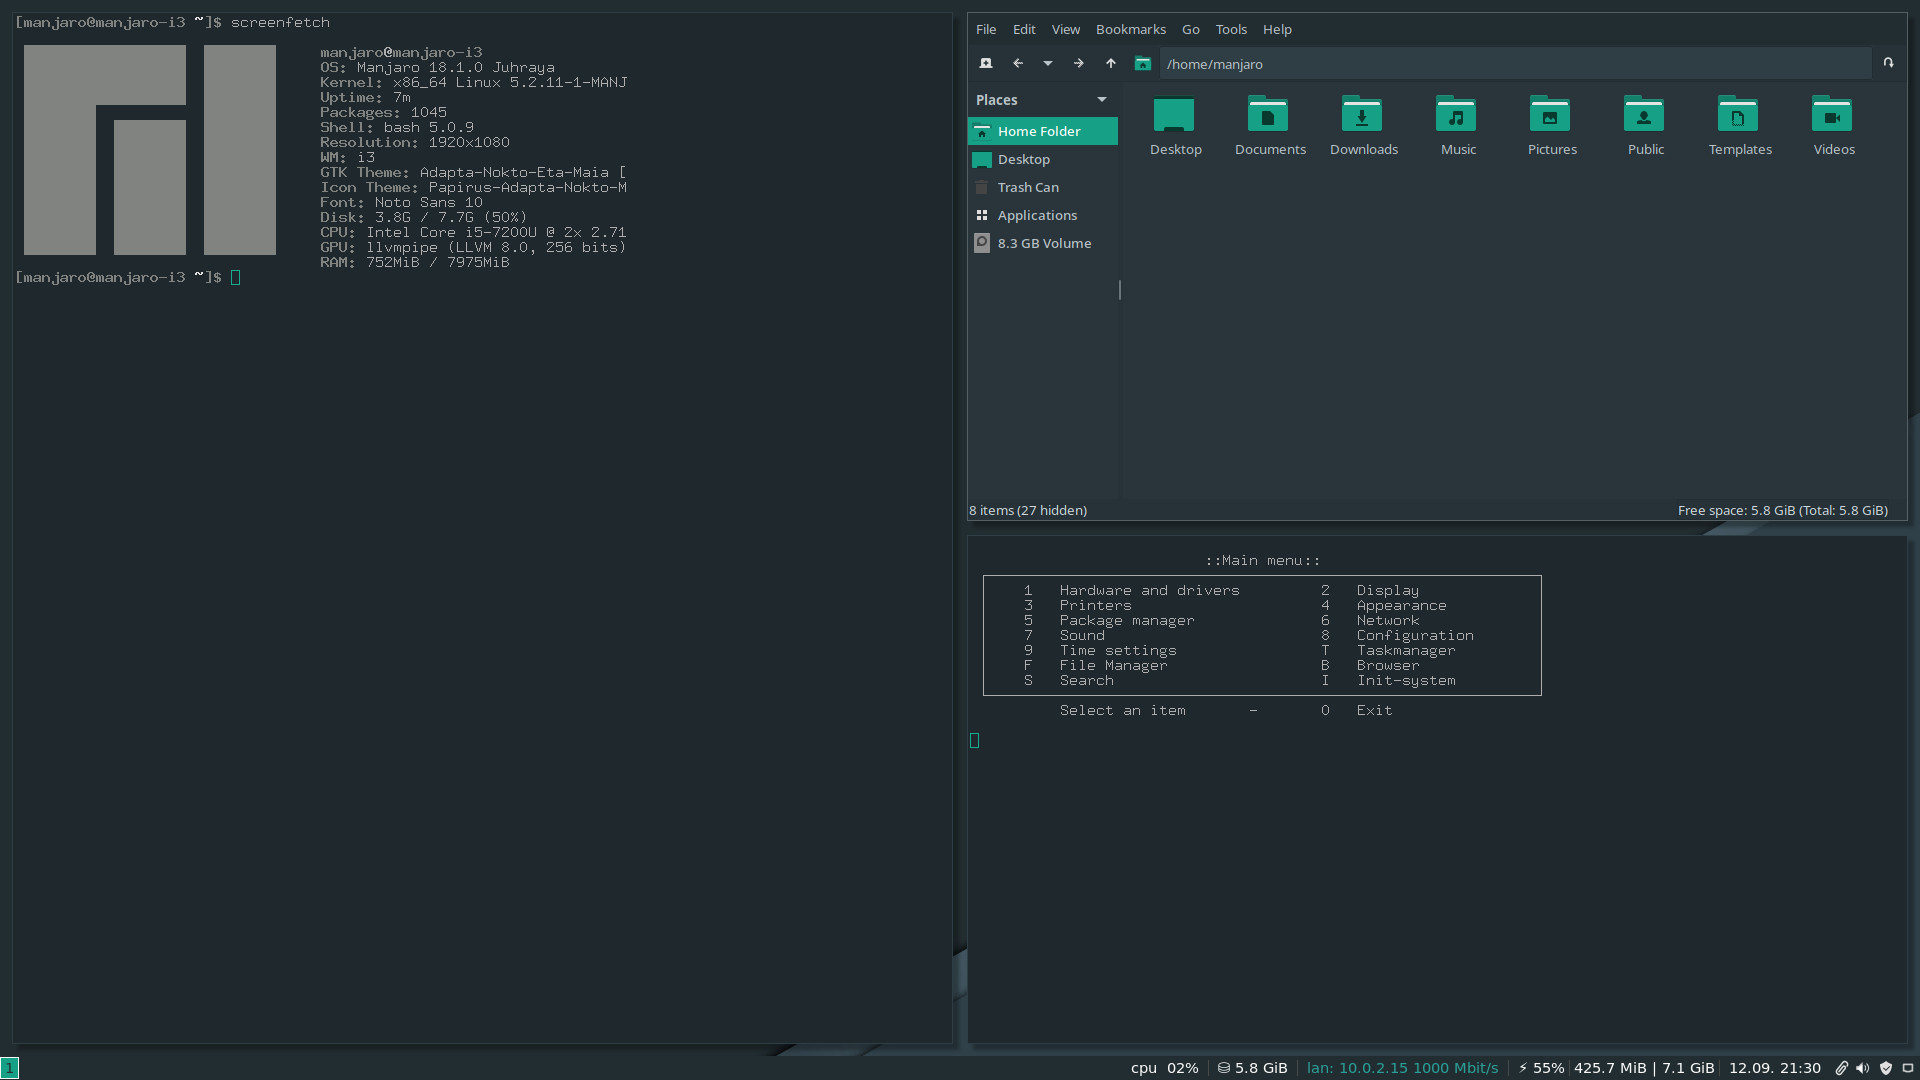
Task: Click 'Search' entry in main menu terminal
Action: [1086, 680]
